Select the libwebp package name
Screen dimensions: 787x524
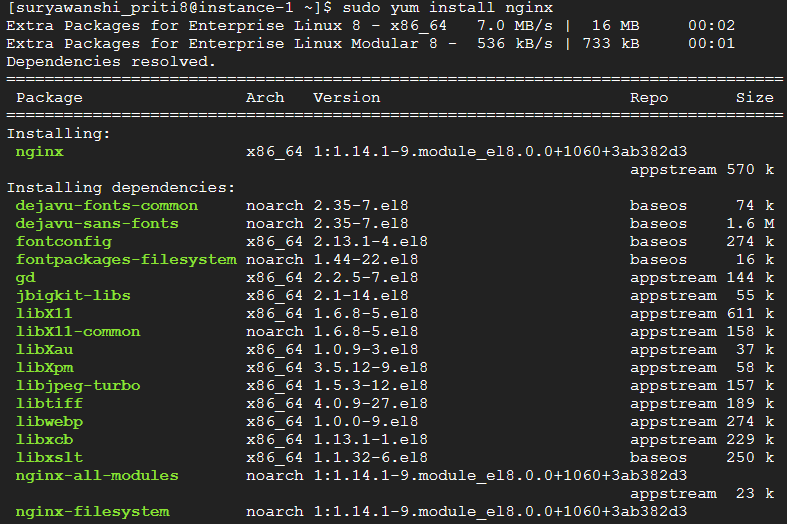[x=49, y=422]
